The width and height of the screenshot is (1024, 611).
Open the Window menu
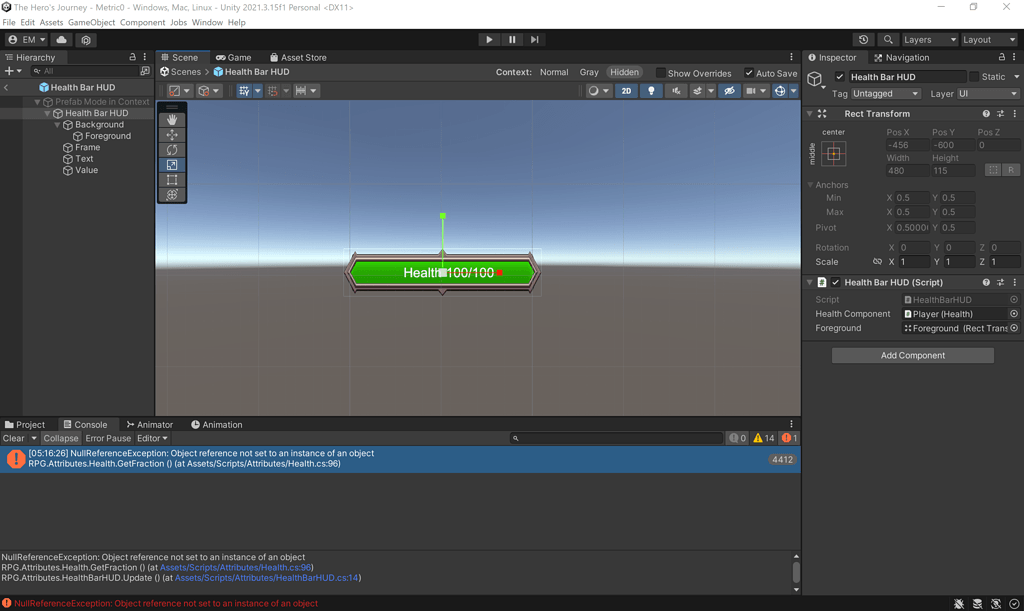click(x=207, y=21)
